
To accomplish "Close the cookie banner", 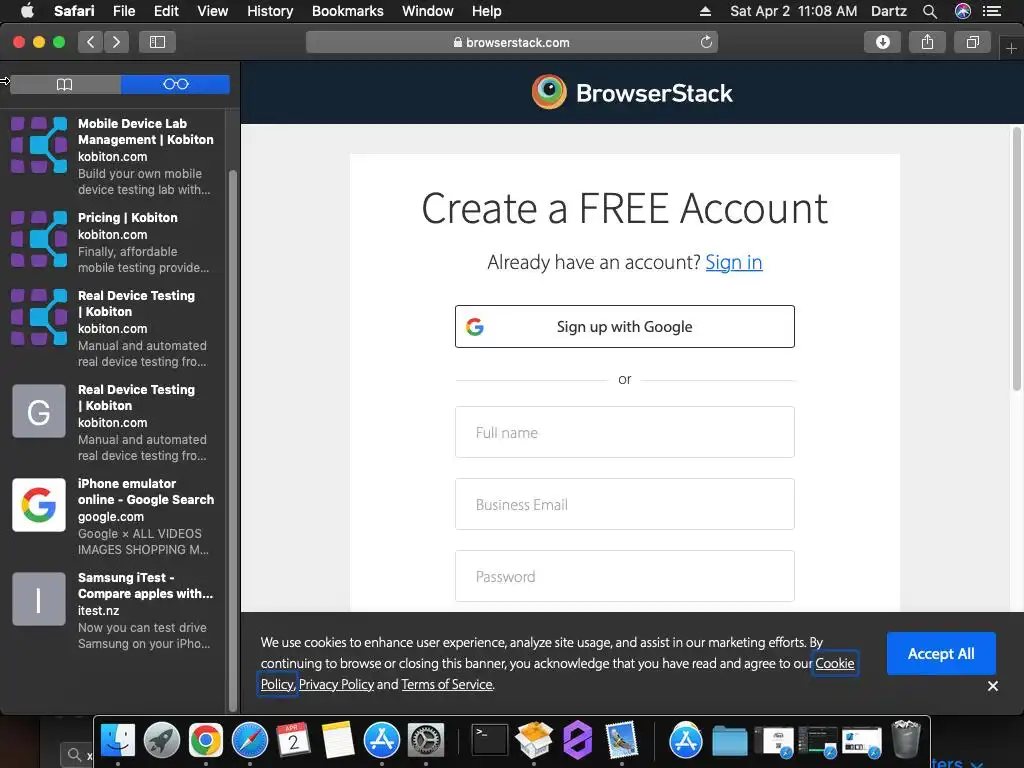I will (993, 686).
